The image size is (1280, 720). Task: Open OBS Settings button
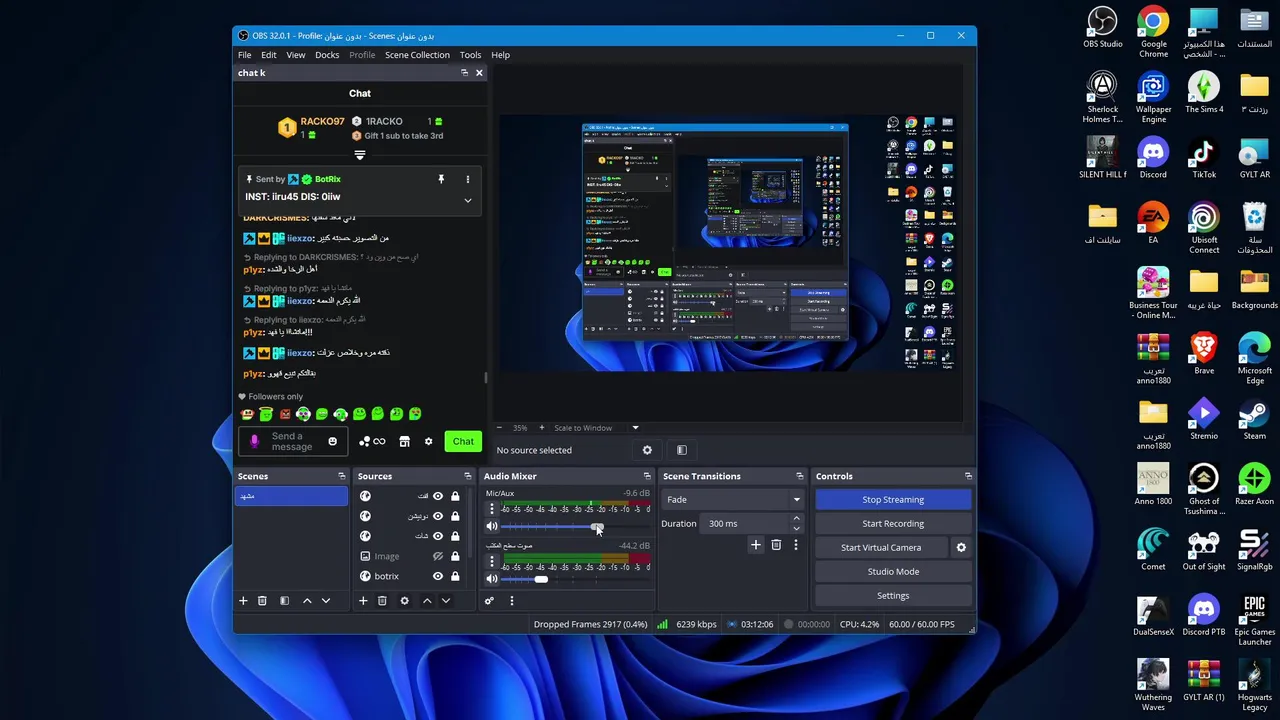tap(893, 596)
